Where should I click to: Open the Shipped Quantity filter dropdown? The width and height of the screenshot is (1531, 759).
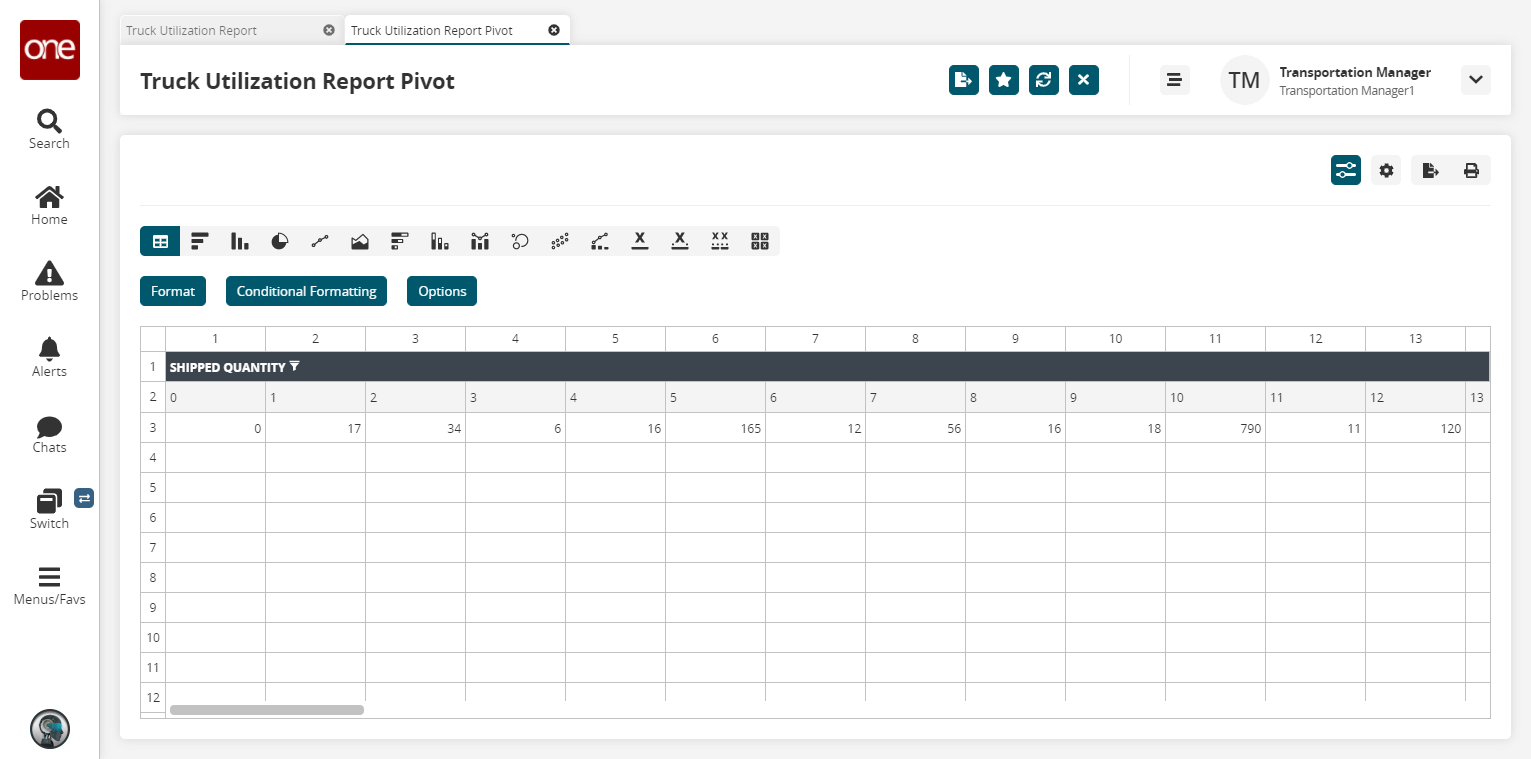pyautogui.click(x=295, y=367)
